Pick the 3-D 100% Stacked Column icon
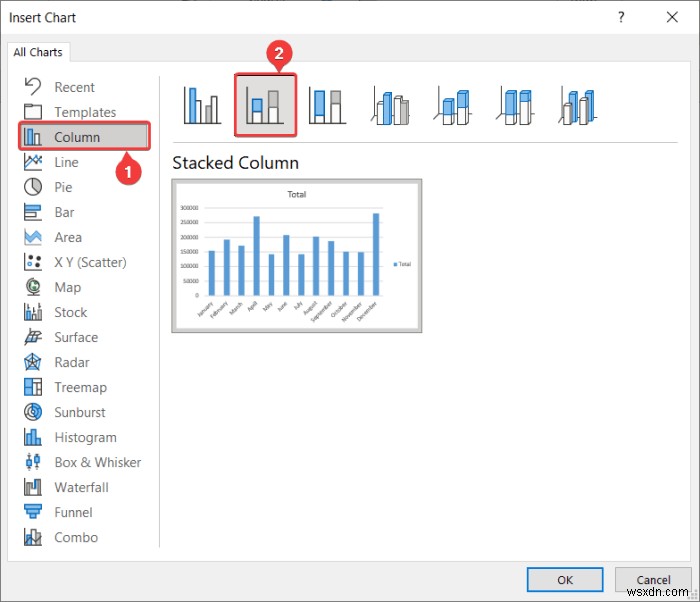The width and height of the screenshot is (700, 602). click(x=515, y=105)
